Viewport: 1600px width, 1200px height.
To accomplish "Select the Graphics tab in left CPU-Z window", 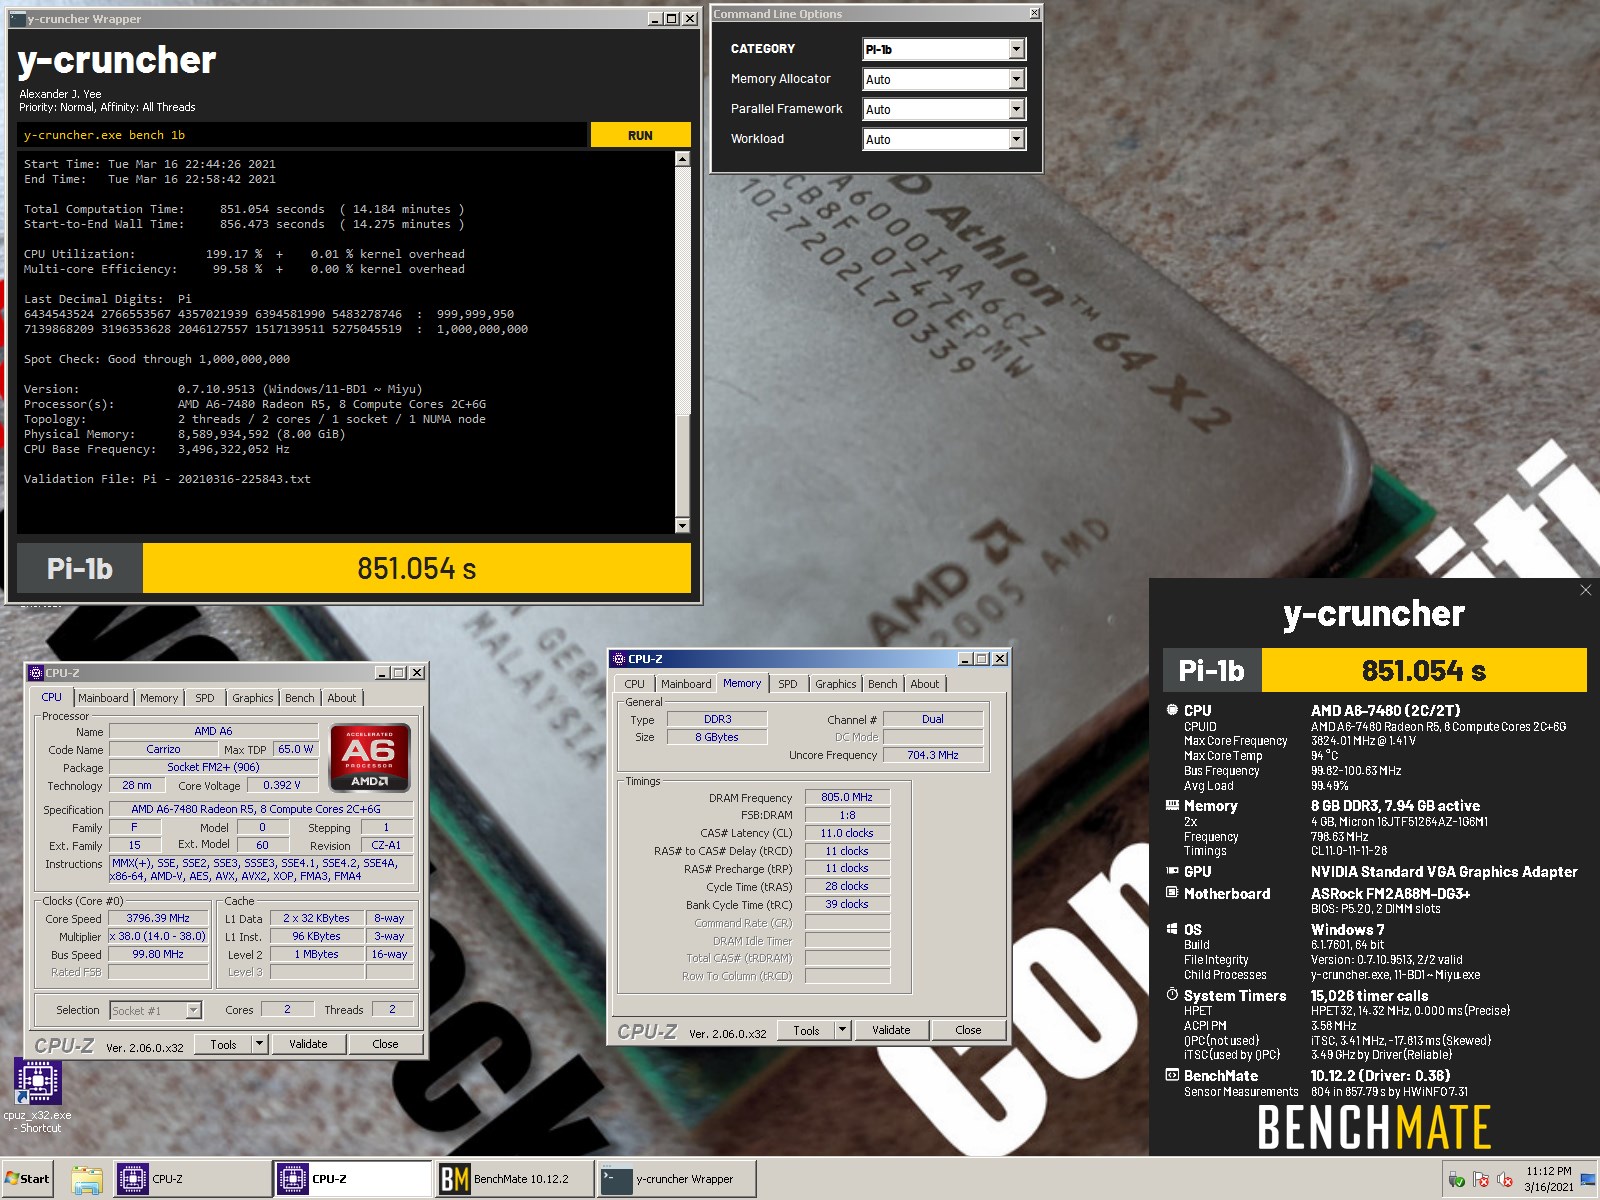I will tap(253, 698).
